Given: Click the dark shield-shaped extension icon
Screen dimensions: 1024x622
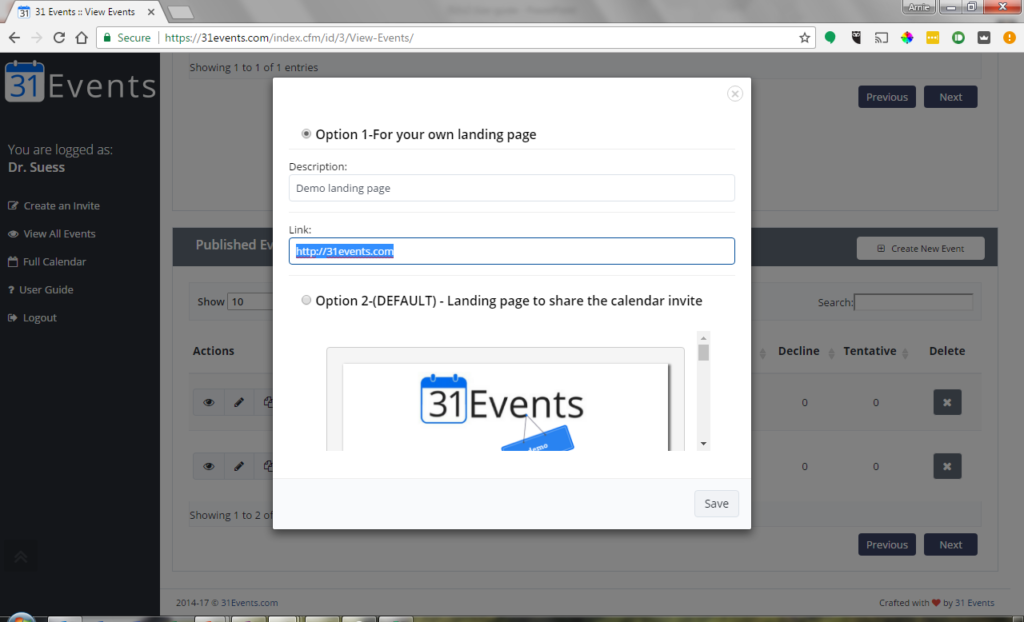Looking at the screenshot, I should [856, 38].
